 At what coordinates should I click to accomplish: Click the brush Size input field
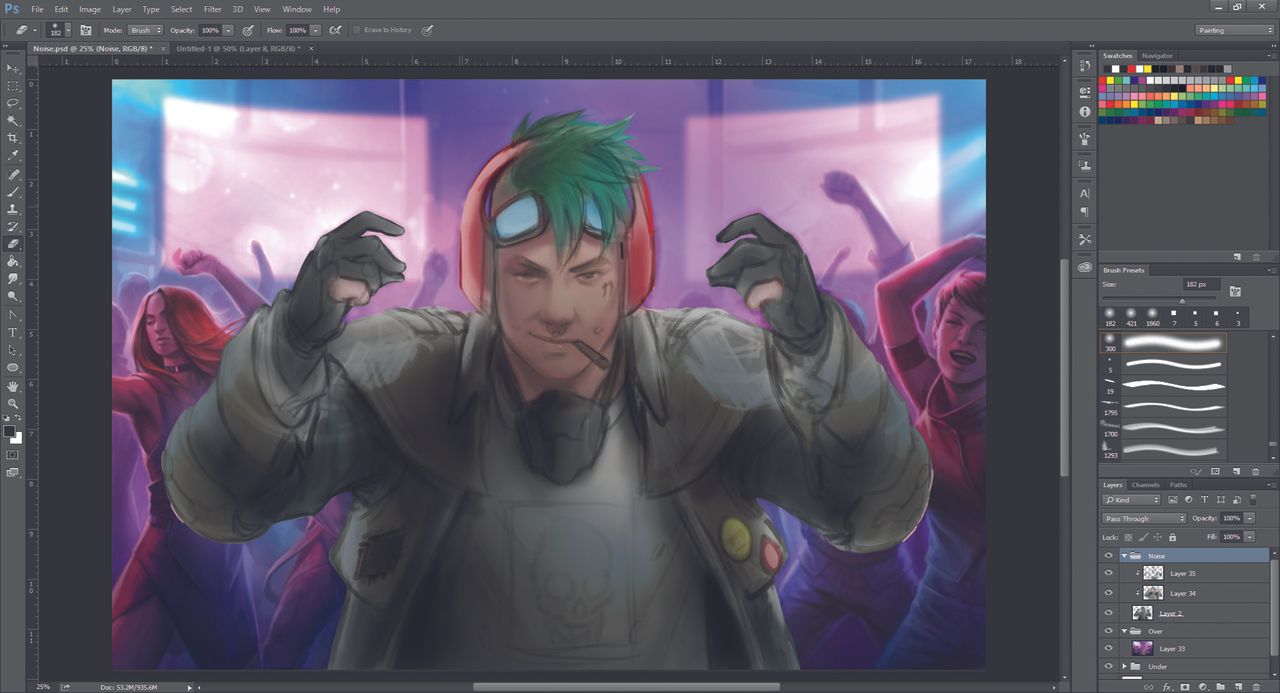click(1200, 285)
